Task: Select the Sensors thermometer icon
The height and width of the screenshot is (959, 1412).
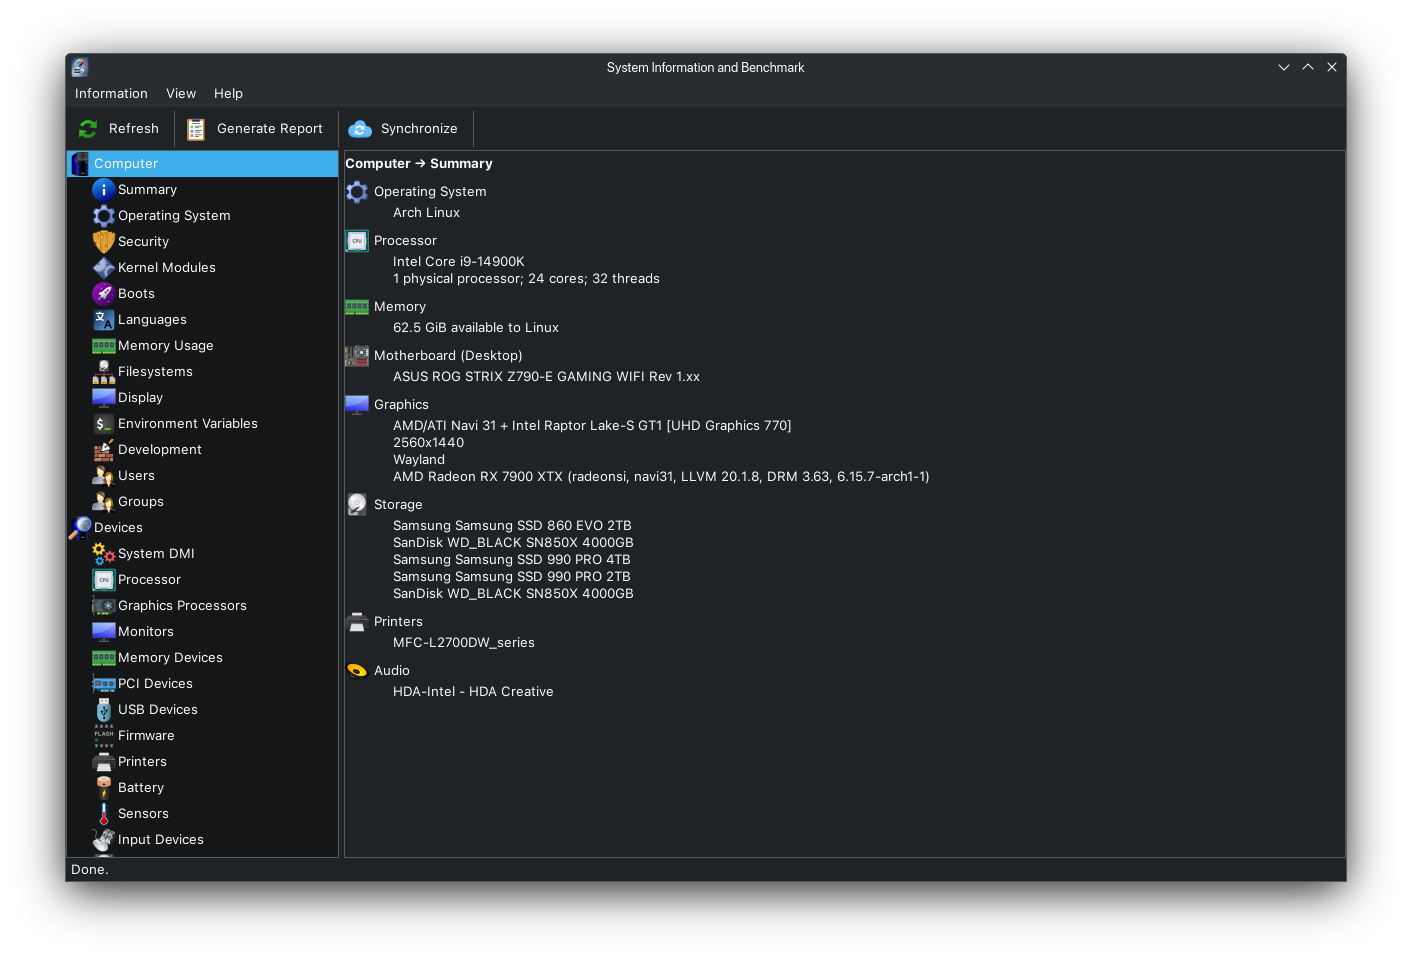Action: tap(103, 813)
